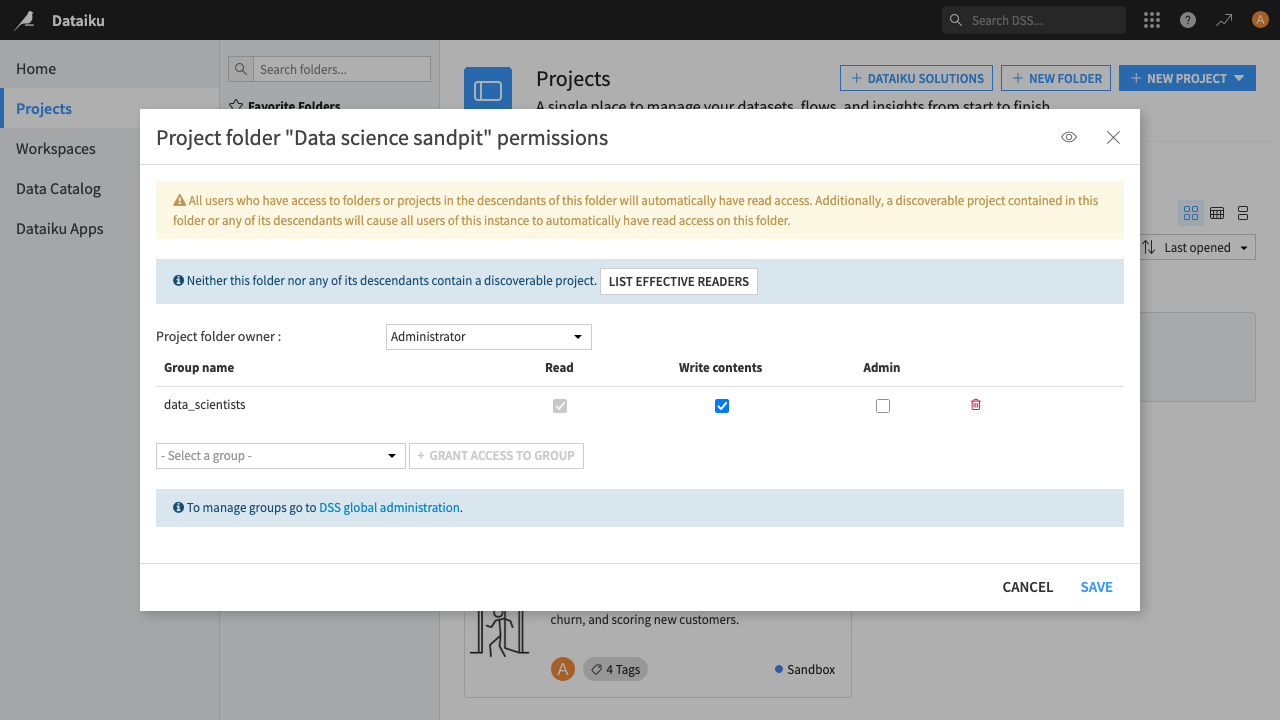Follow the DSS global administration link

click(389, 508)
